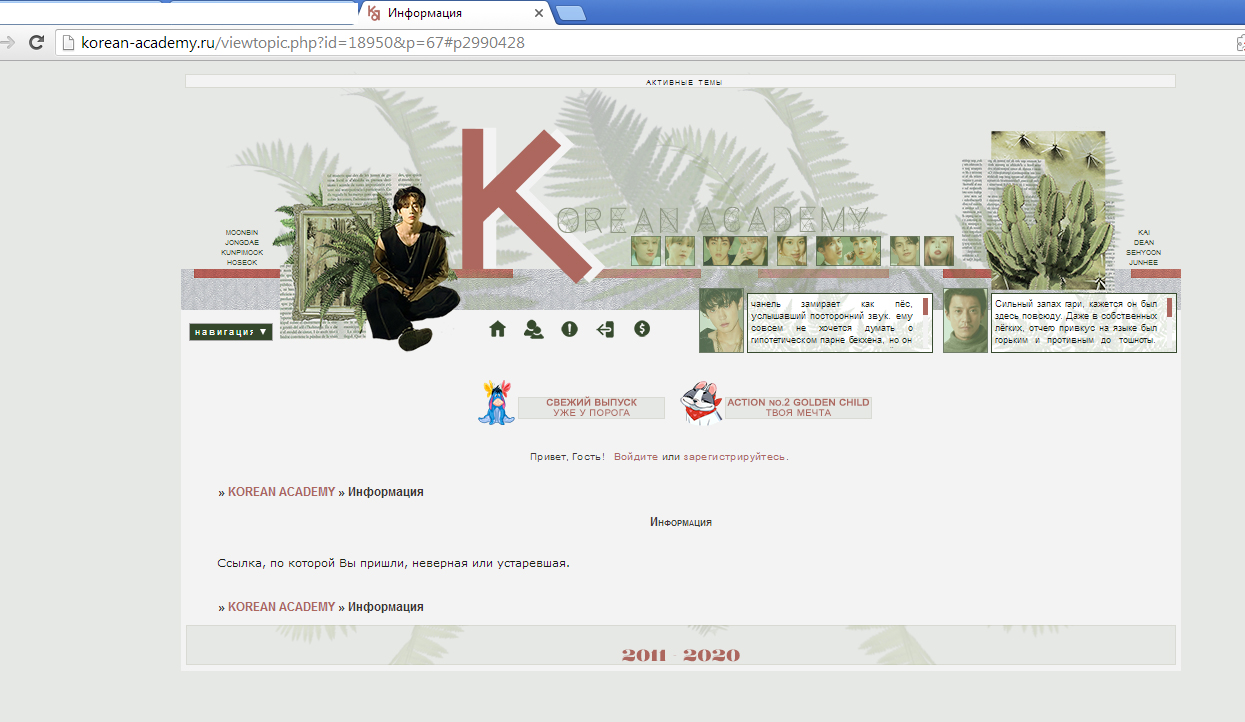Open the new empty browser tab button
Image resolution: width=1245 pixels, height=722 pixels.
click(x=570, y=13)
